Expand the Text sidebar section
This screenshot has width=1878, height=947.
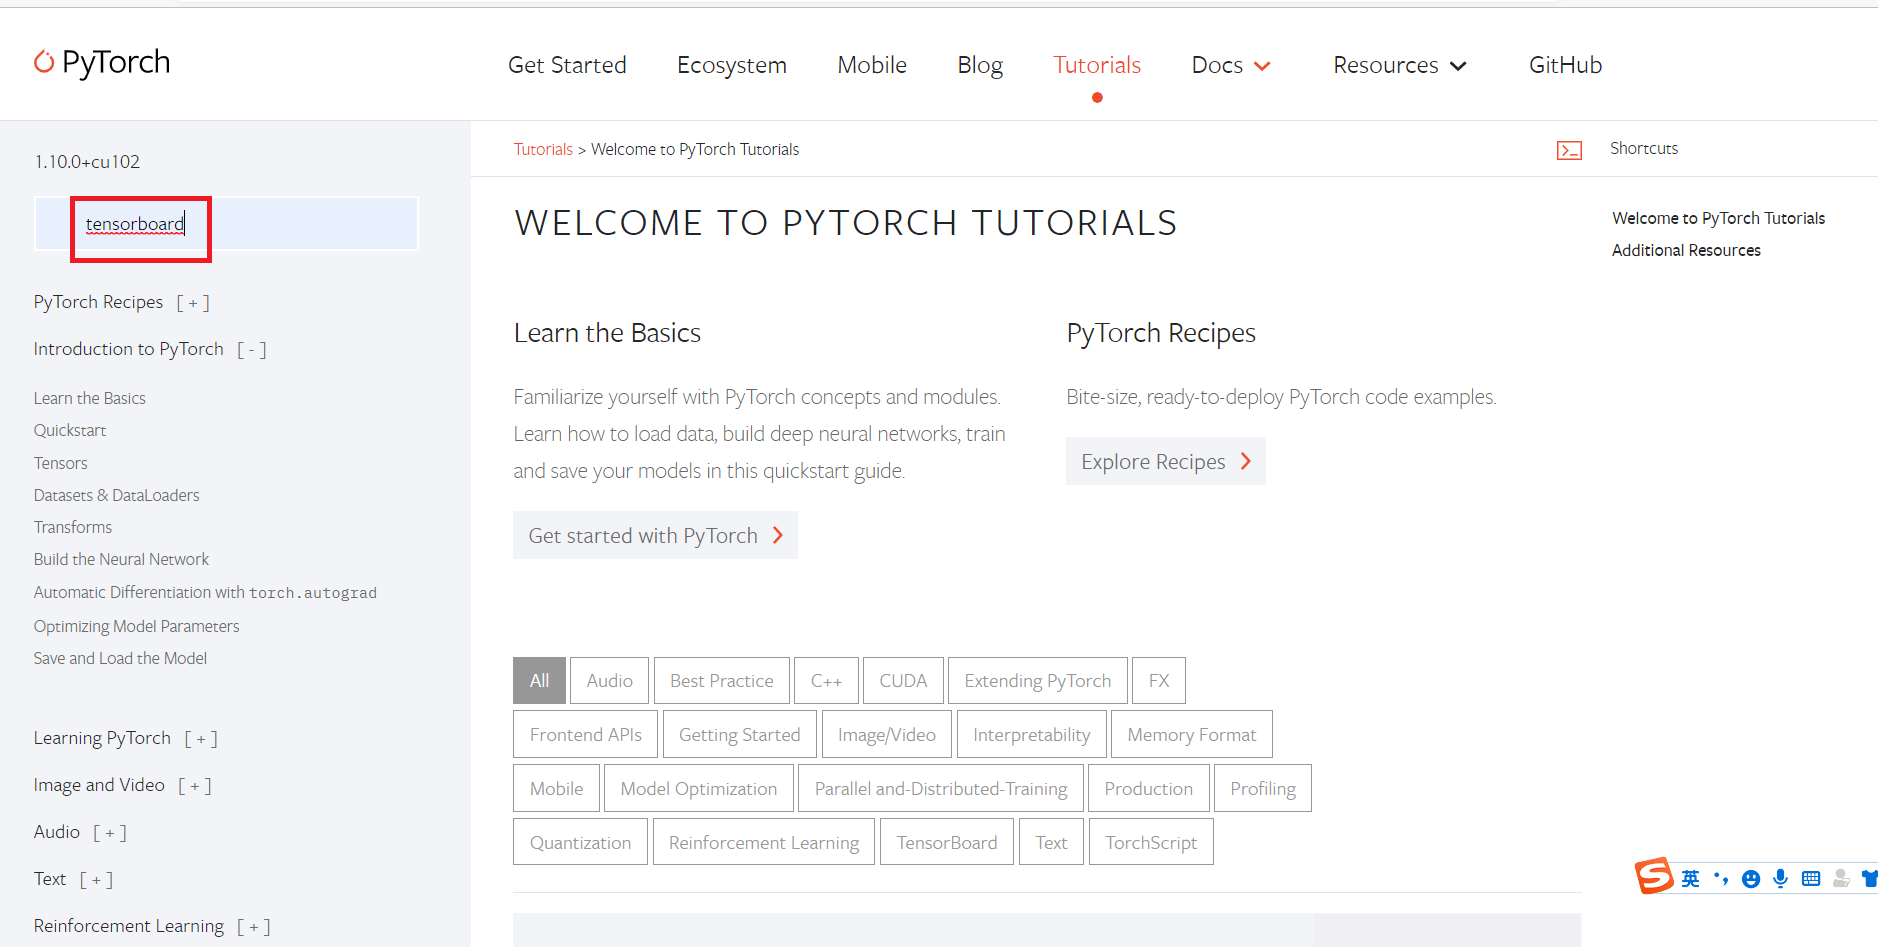96,880
